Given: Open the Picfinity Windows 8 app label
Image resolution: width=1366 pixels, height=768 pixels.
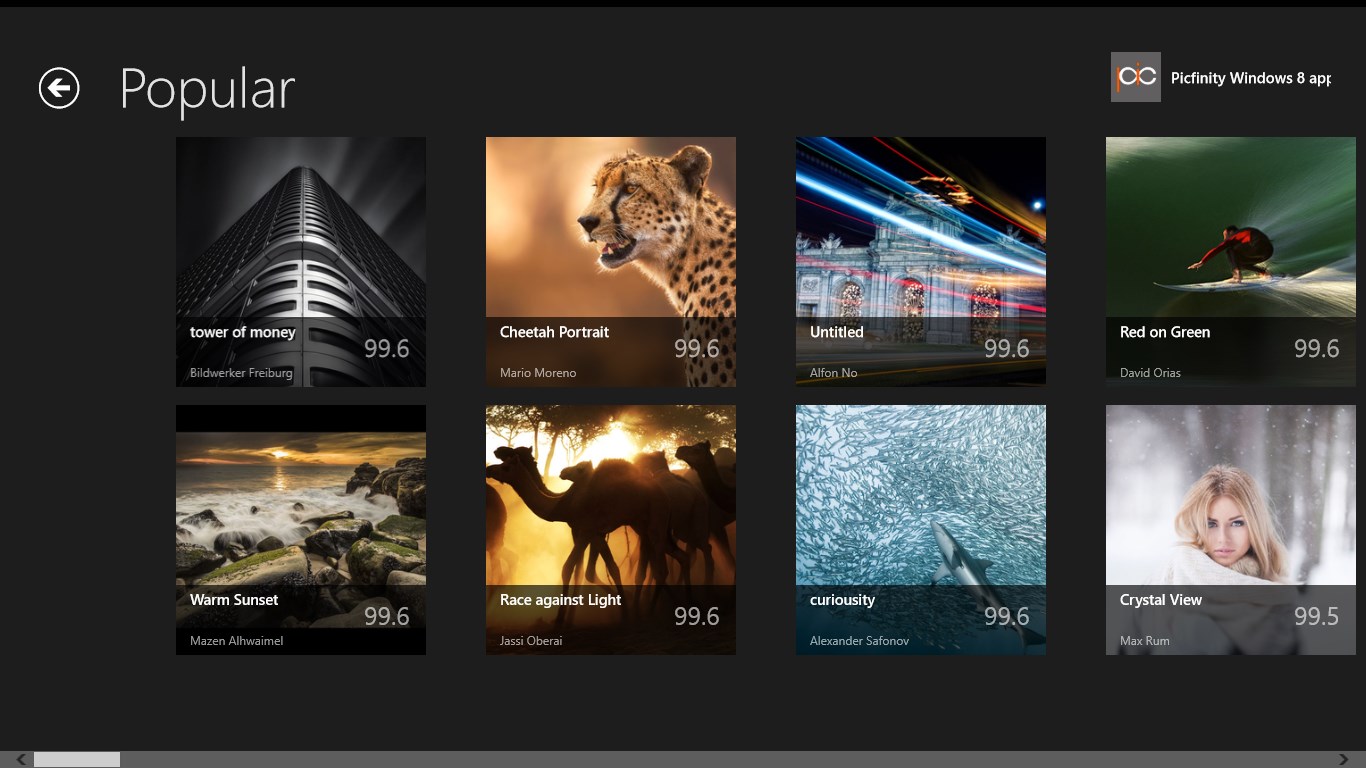Looking at the screenshot, I should coord(1251,78).
